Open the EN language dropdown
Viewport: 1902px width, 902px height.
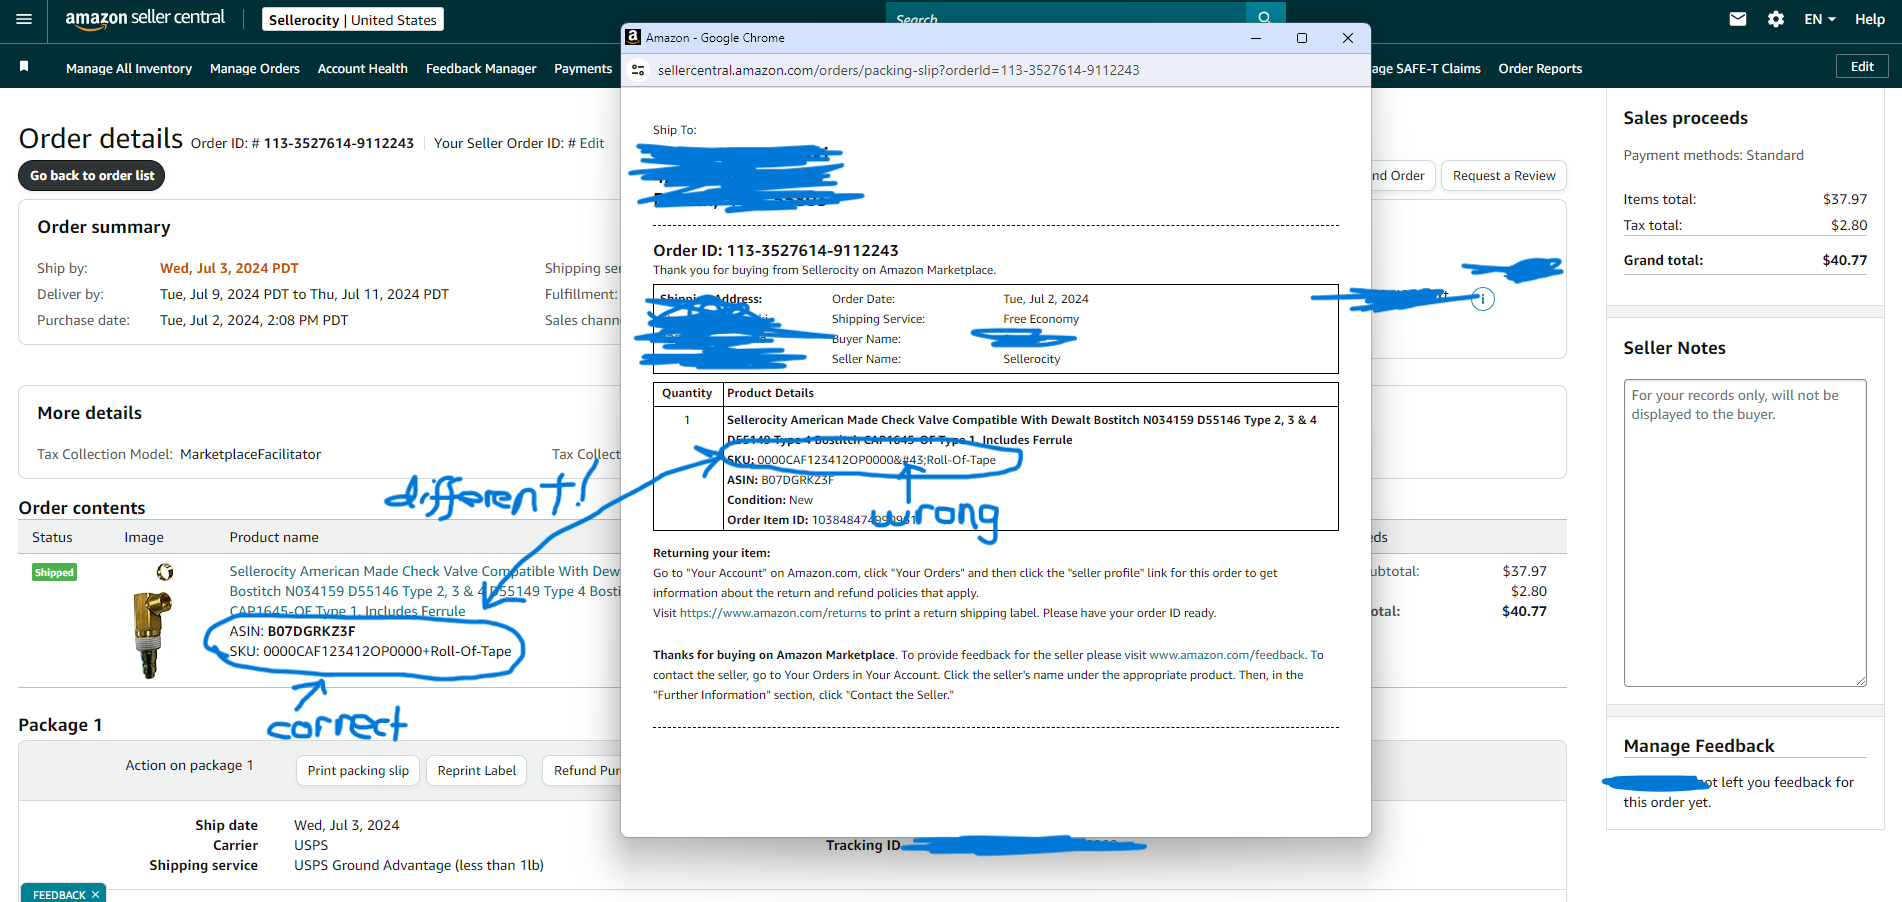(x=1820, y=19)
